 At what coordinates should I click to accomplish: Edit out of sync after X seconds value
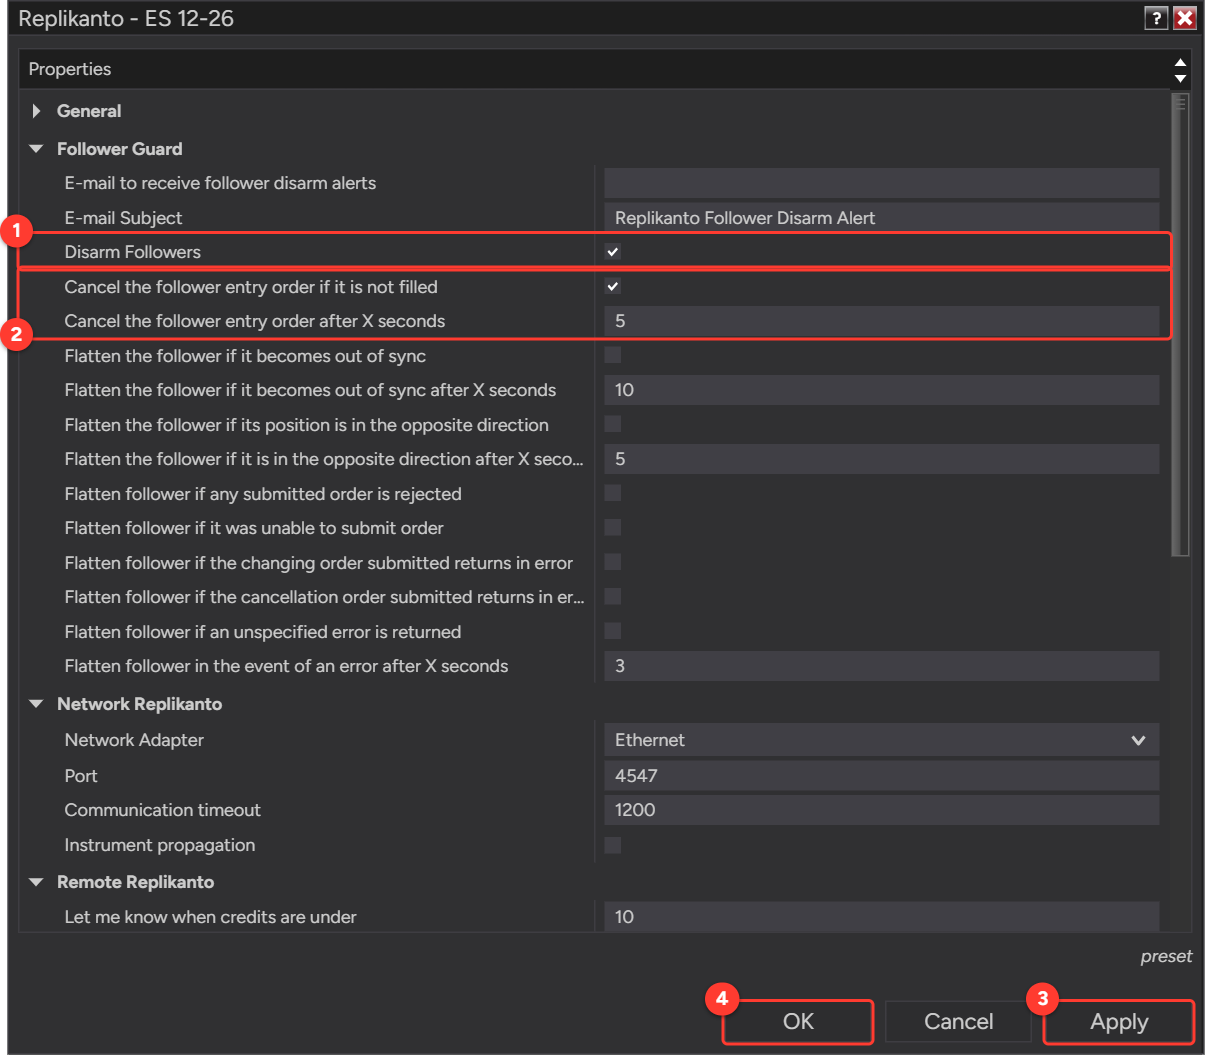882,390
